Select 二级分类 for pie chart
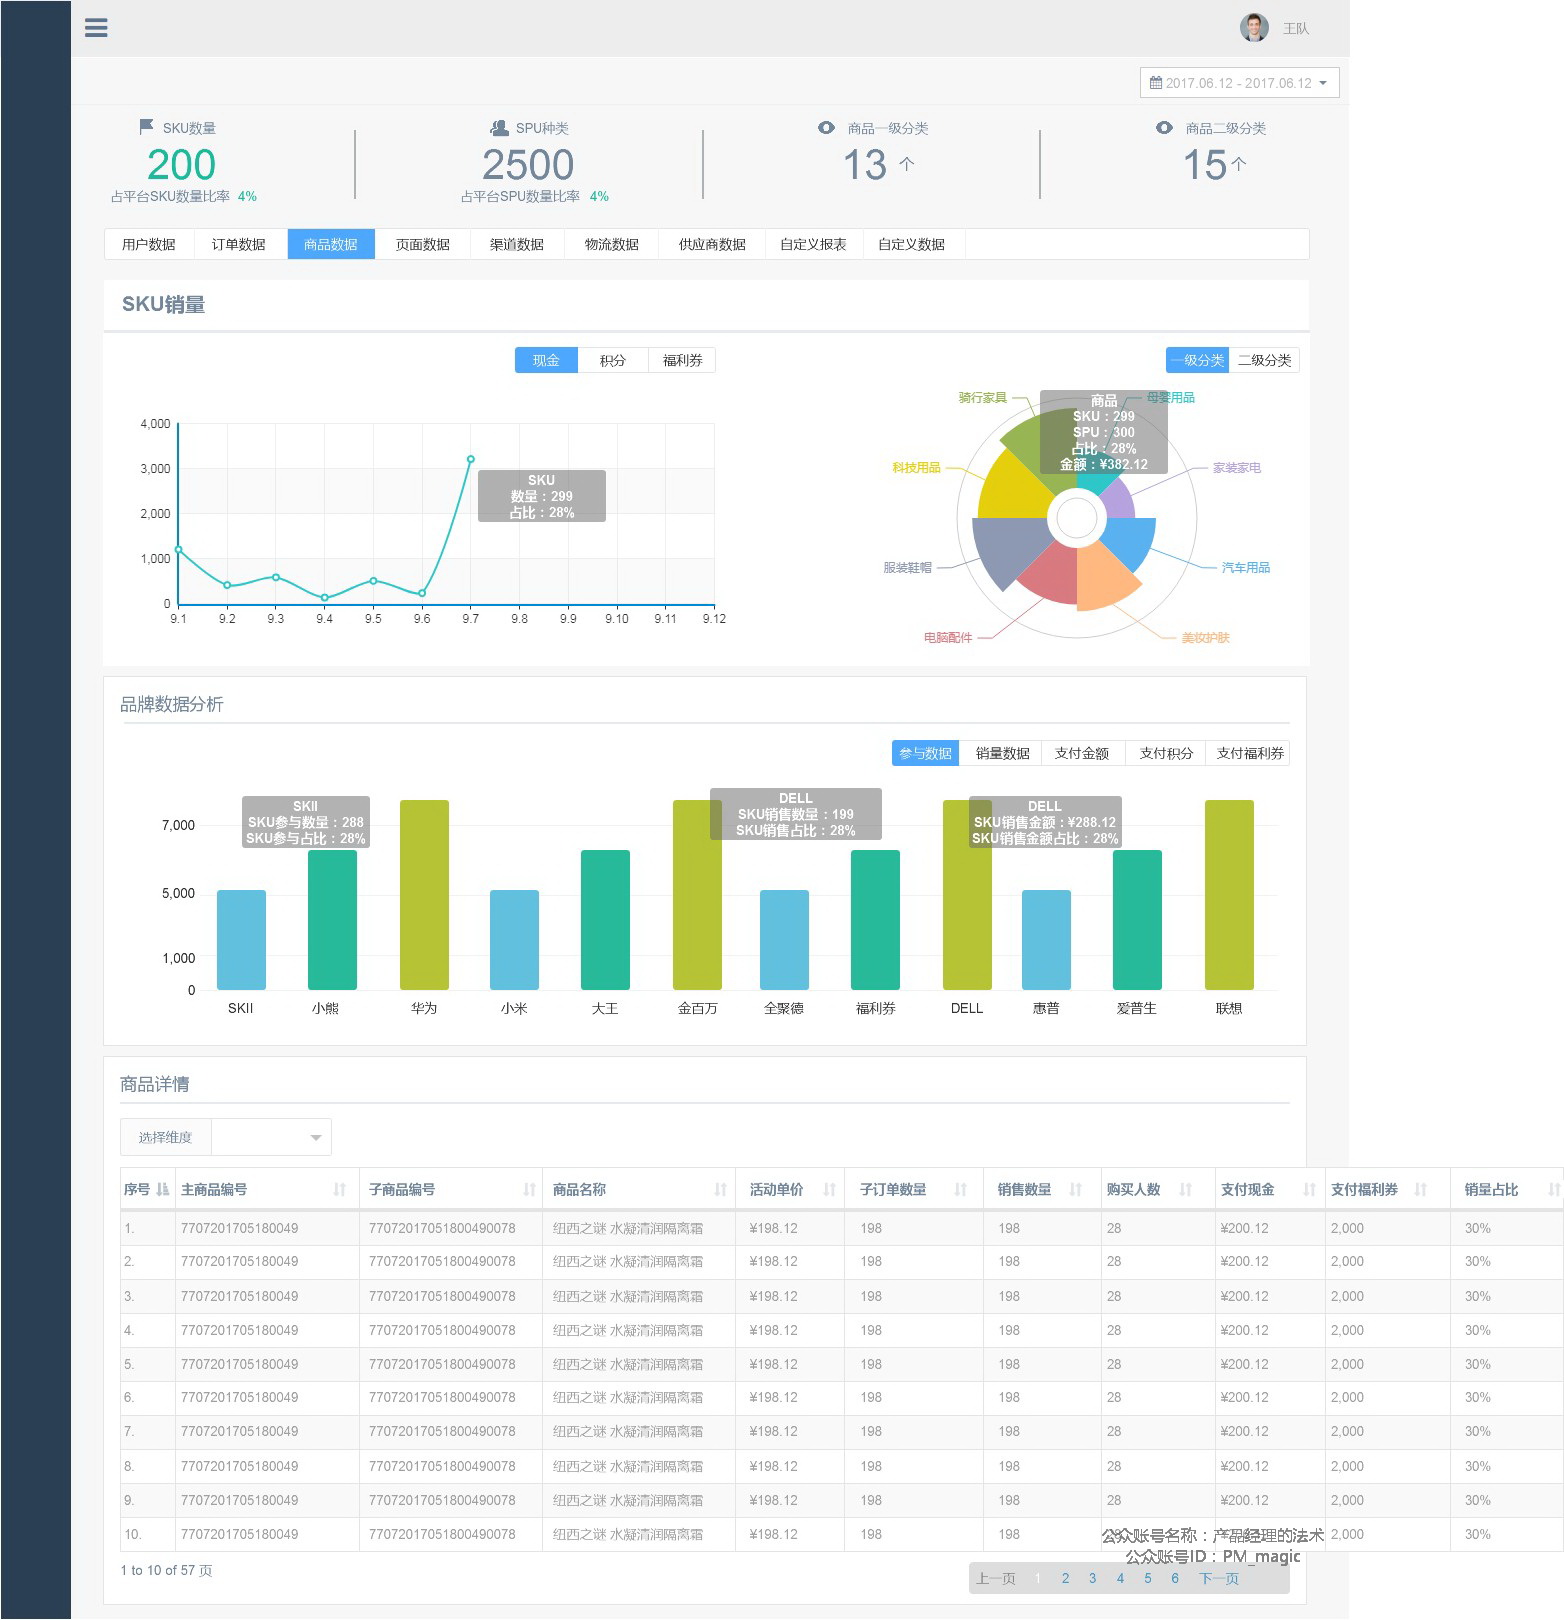 [1264, 360]
